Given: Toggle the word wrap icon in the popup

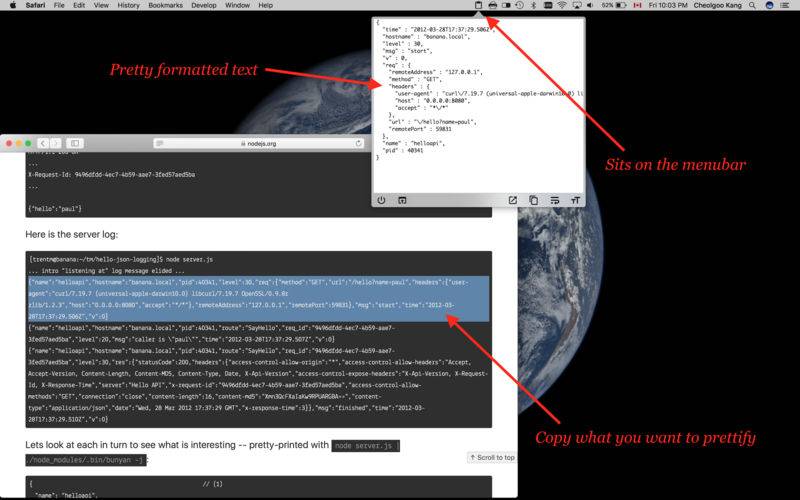Looking at the screenshot, I should 555,201.
